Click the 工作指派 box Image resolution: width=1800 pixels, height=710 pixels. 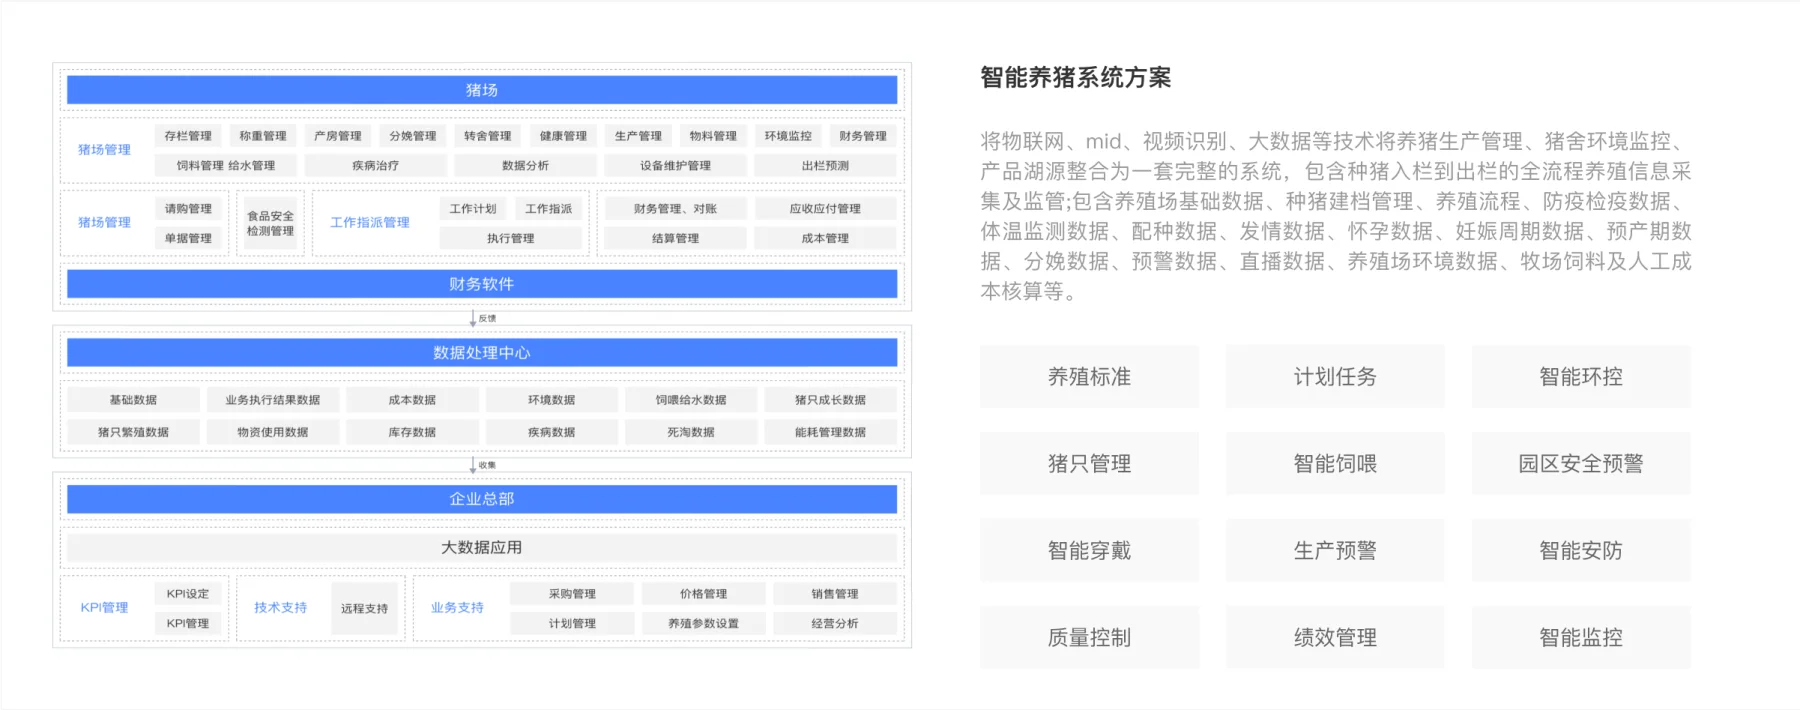[549, 209]
